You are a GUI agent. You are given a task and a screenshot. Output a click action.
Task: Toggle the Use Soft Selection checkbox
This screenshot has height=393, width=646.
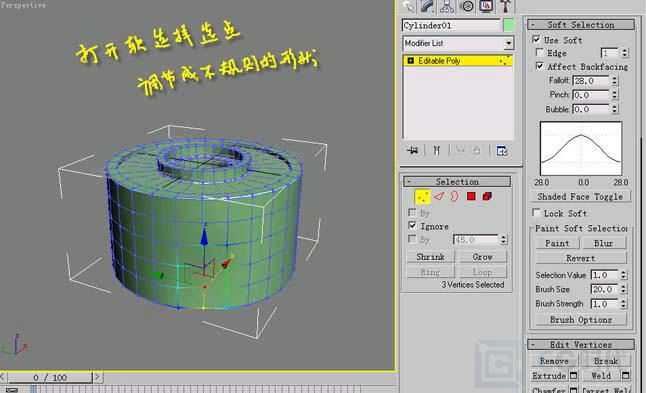point(536,40)
